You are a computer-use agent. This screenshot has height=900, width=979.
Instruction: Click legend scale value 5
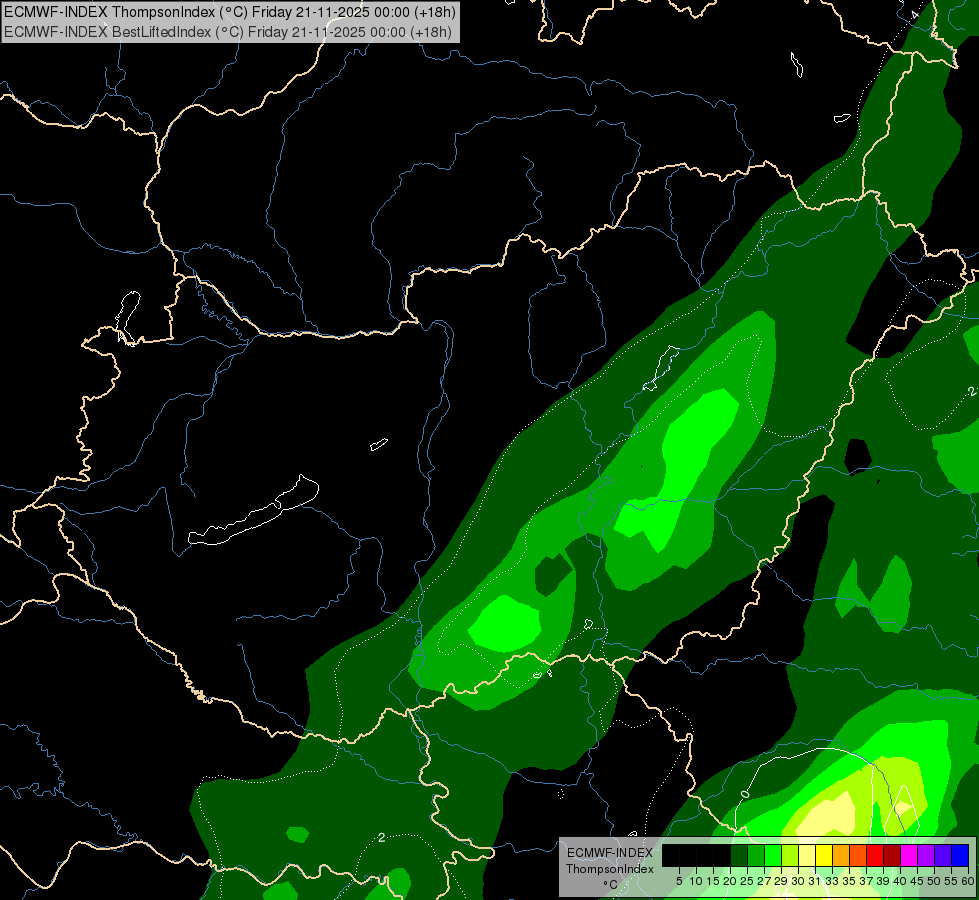(679, 881)
